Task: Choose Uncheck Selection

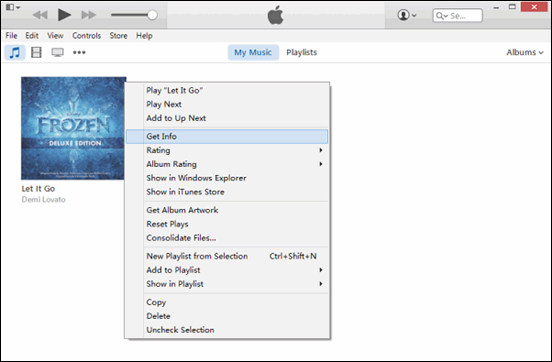Action: tap(227, 330)
